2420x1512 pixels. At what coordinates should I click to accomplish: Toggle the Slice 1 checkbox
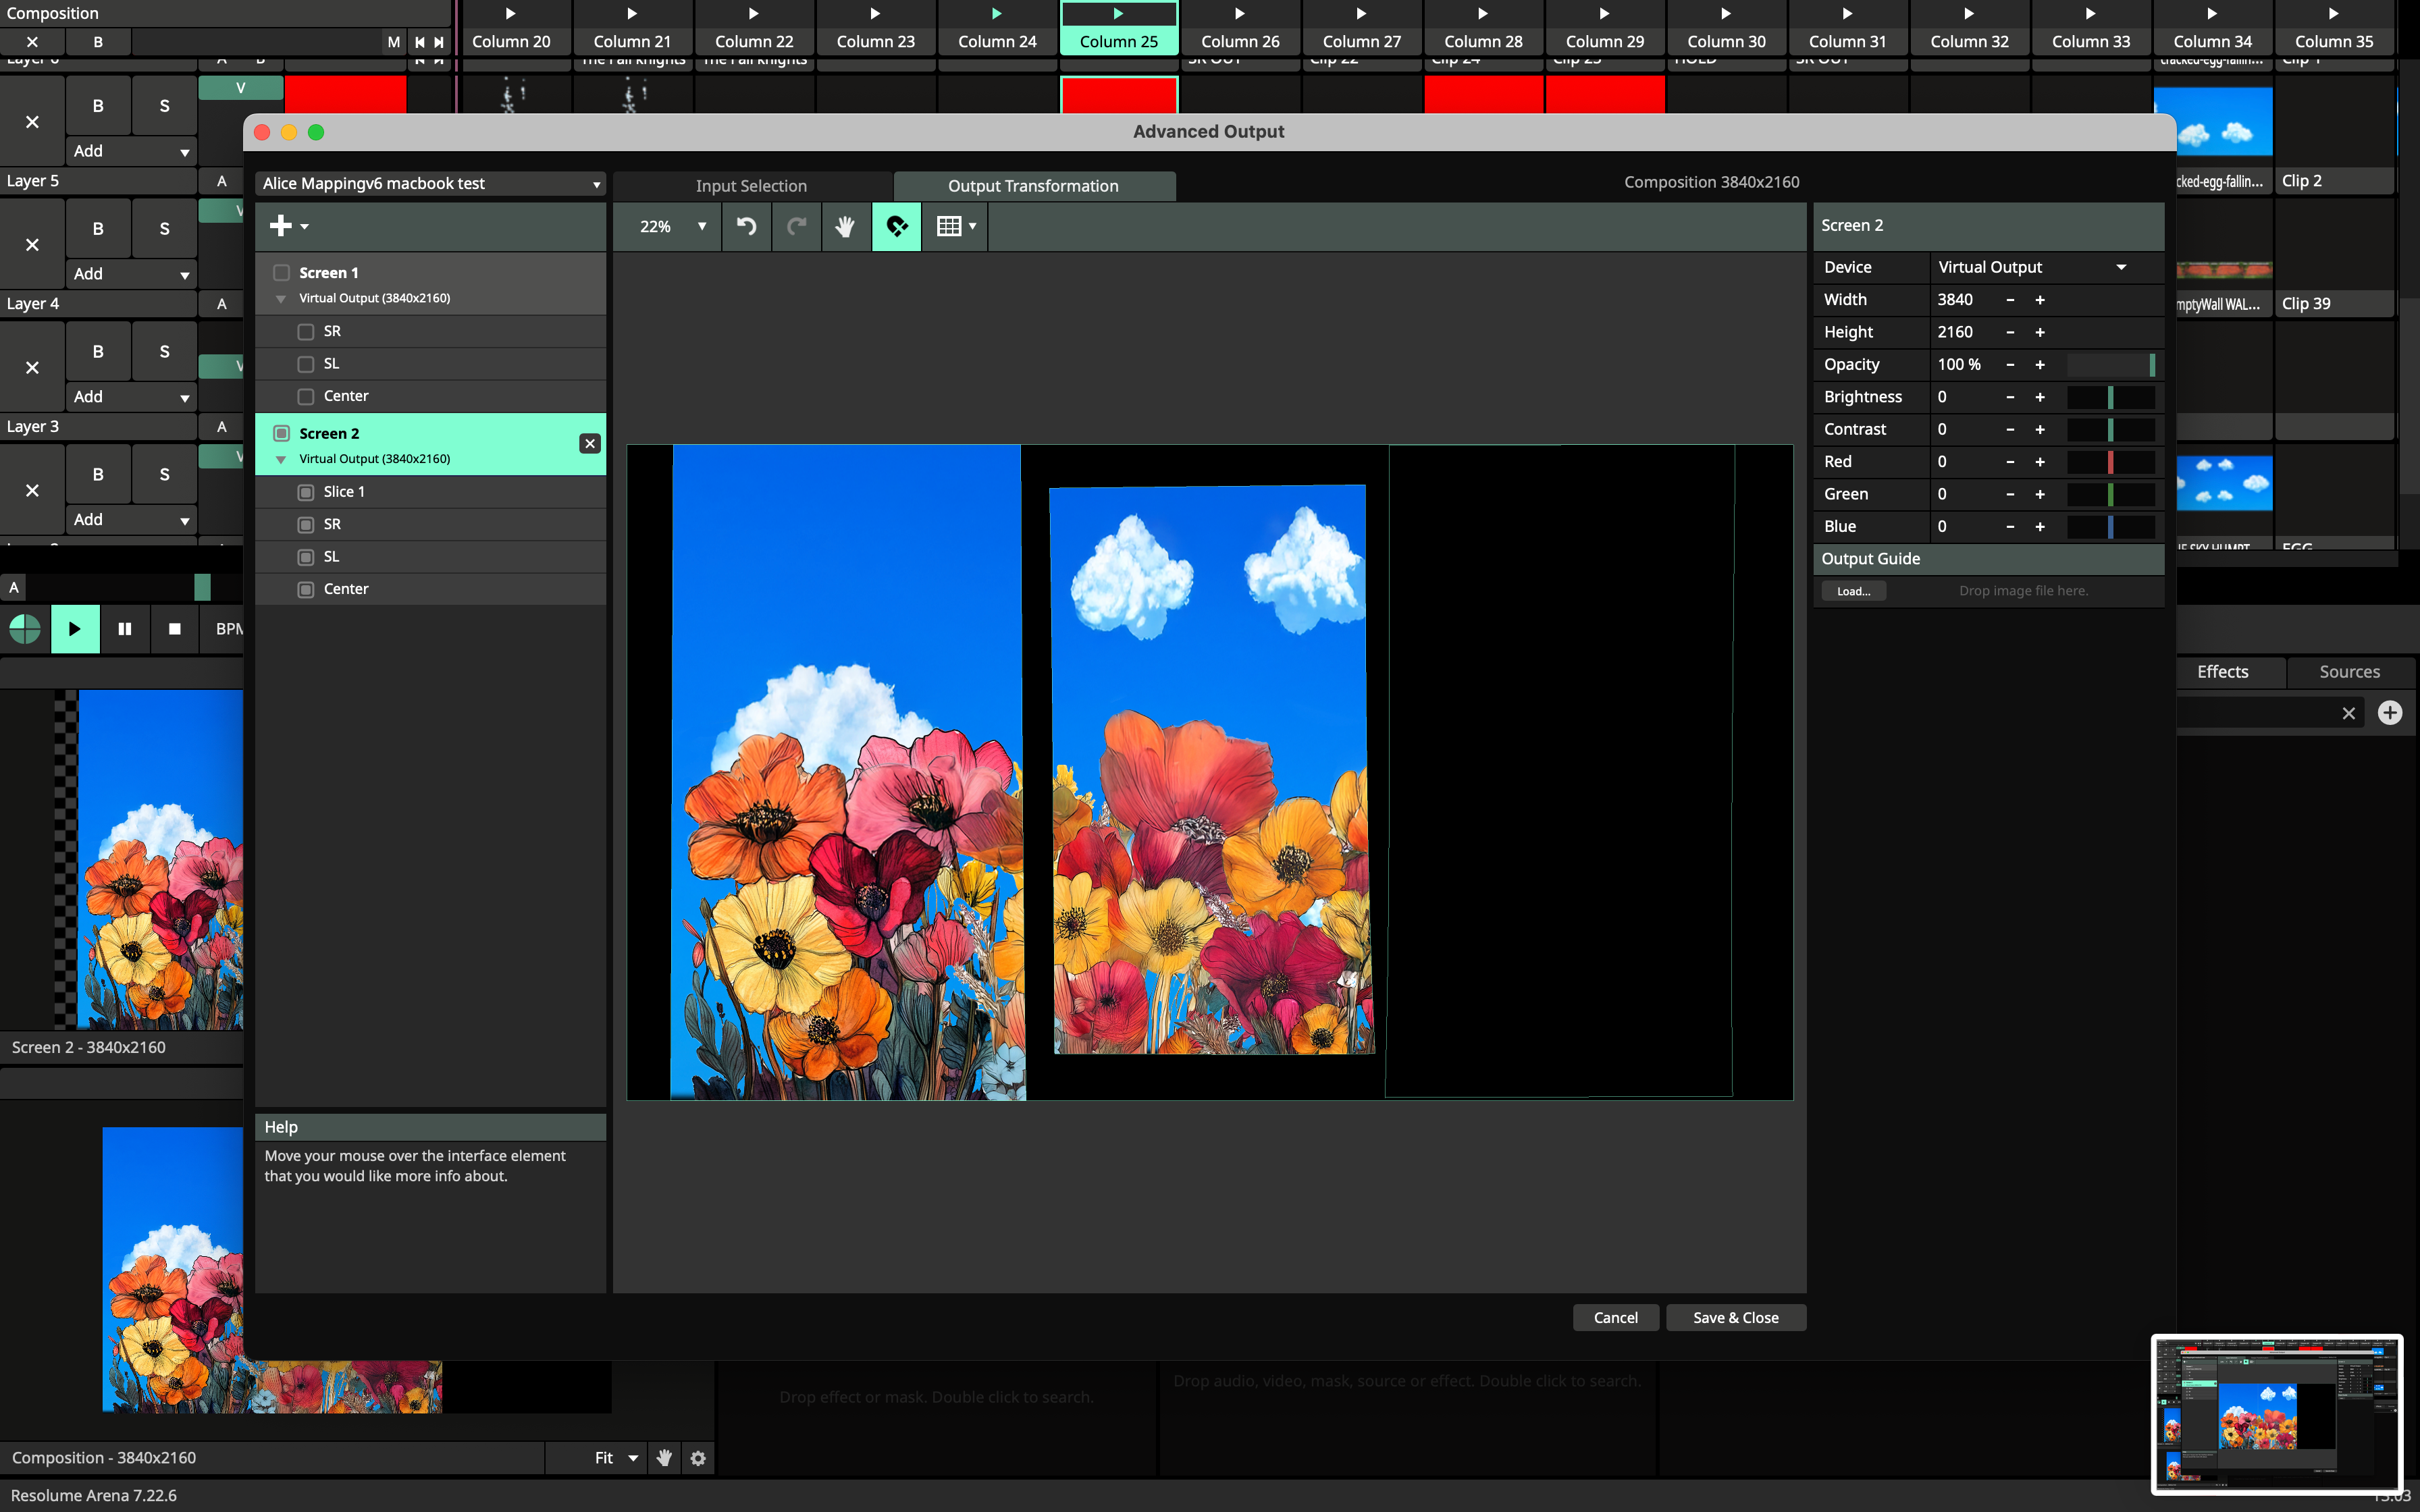[306, 492]
